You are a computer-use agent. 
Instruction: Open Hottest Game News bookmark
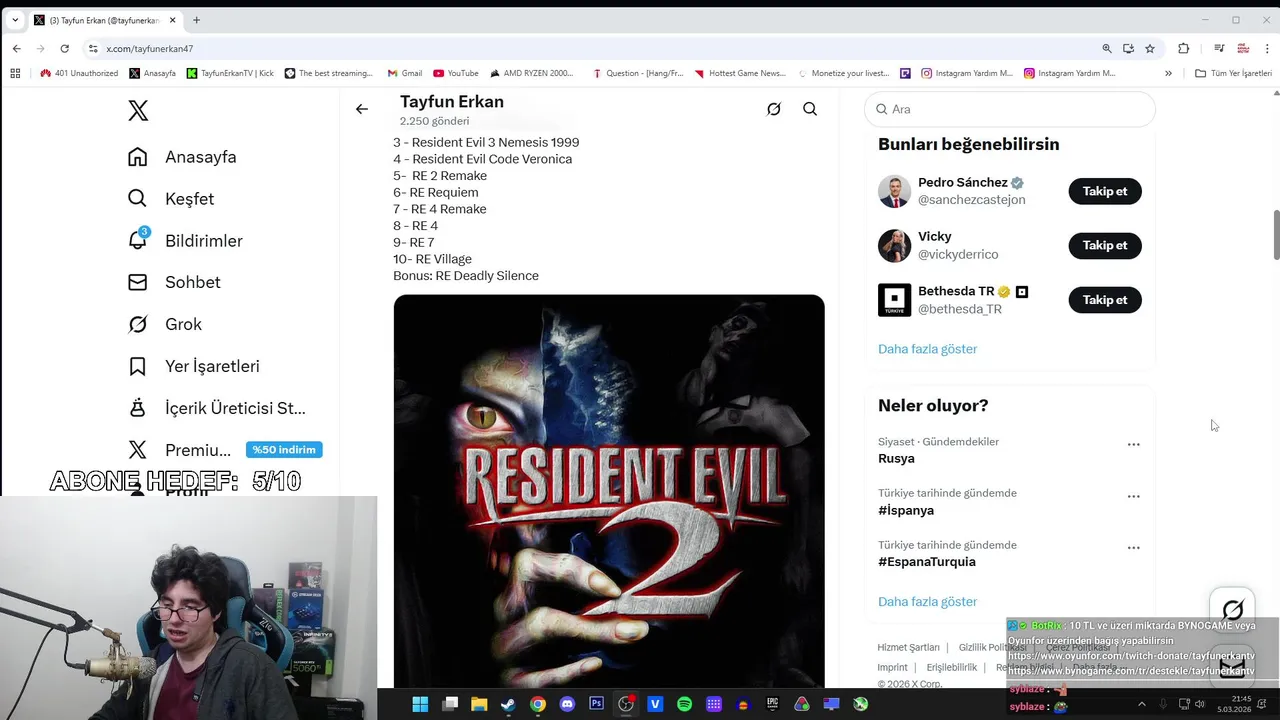pos(740,73)
